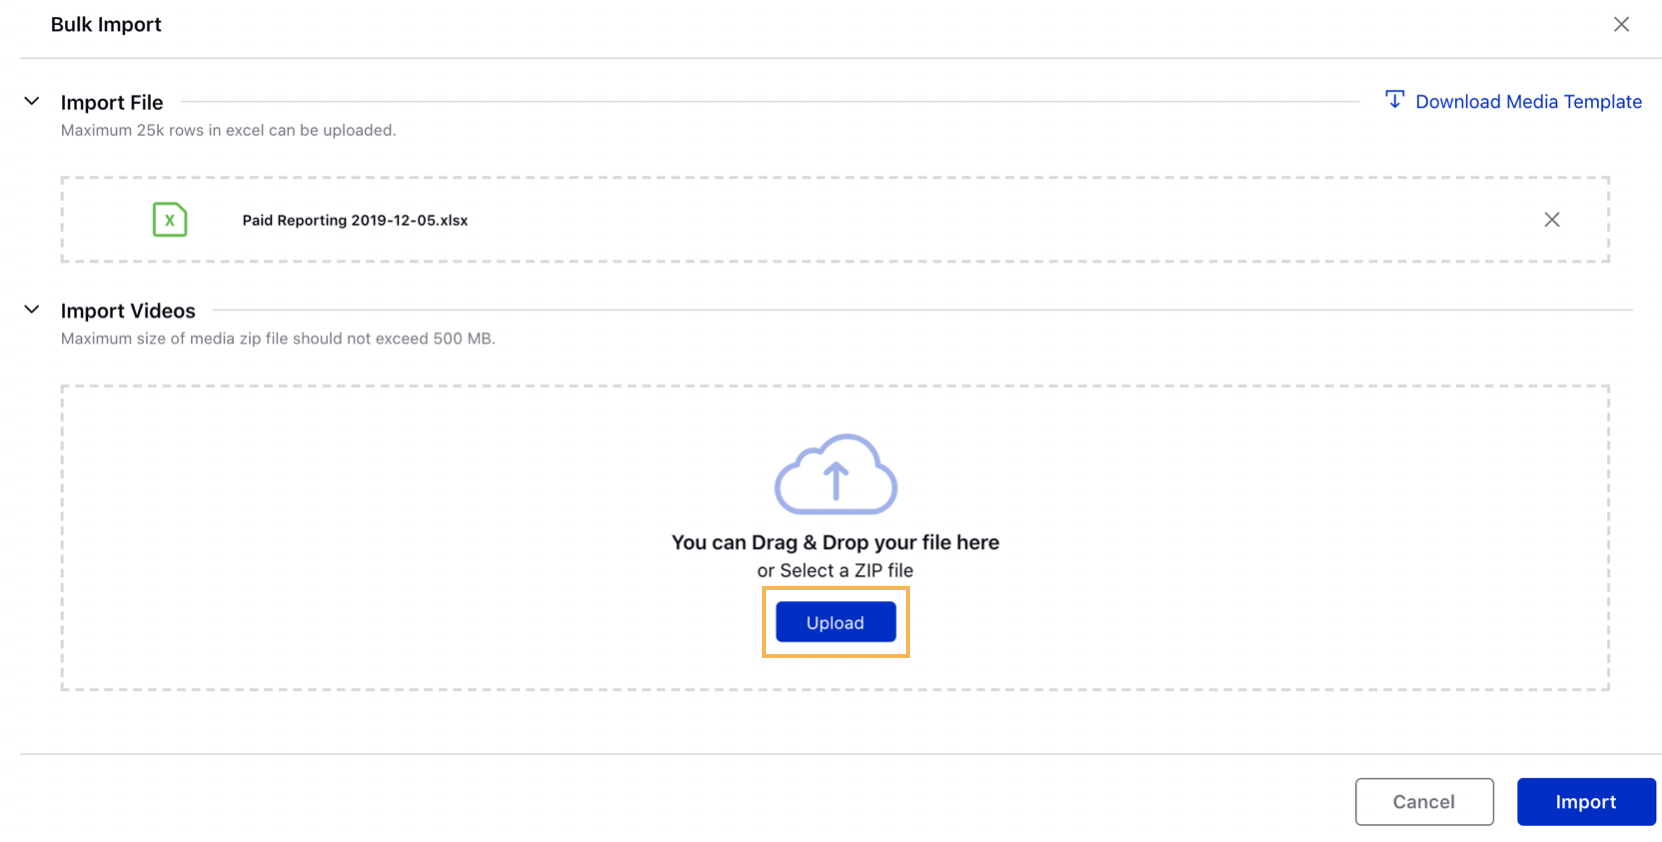Click the Import File section heading

(112, 102)
